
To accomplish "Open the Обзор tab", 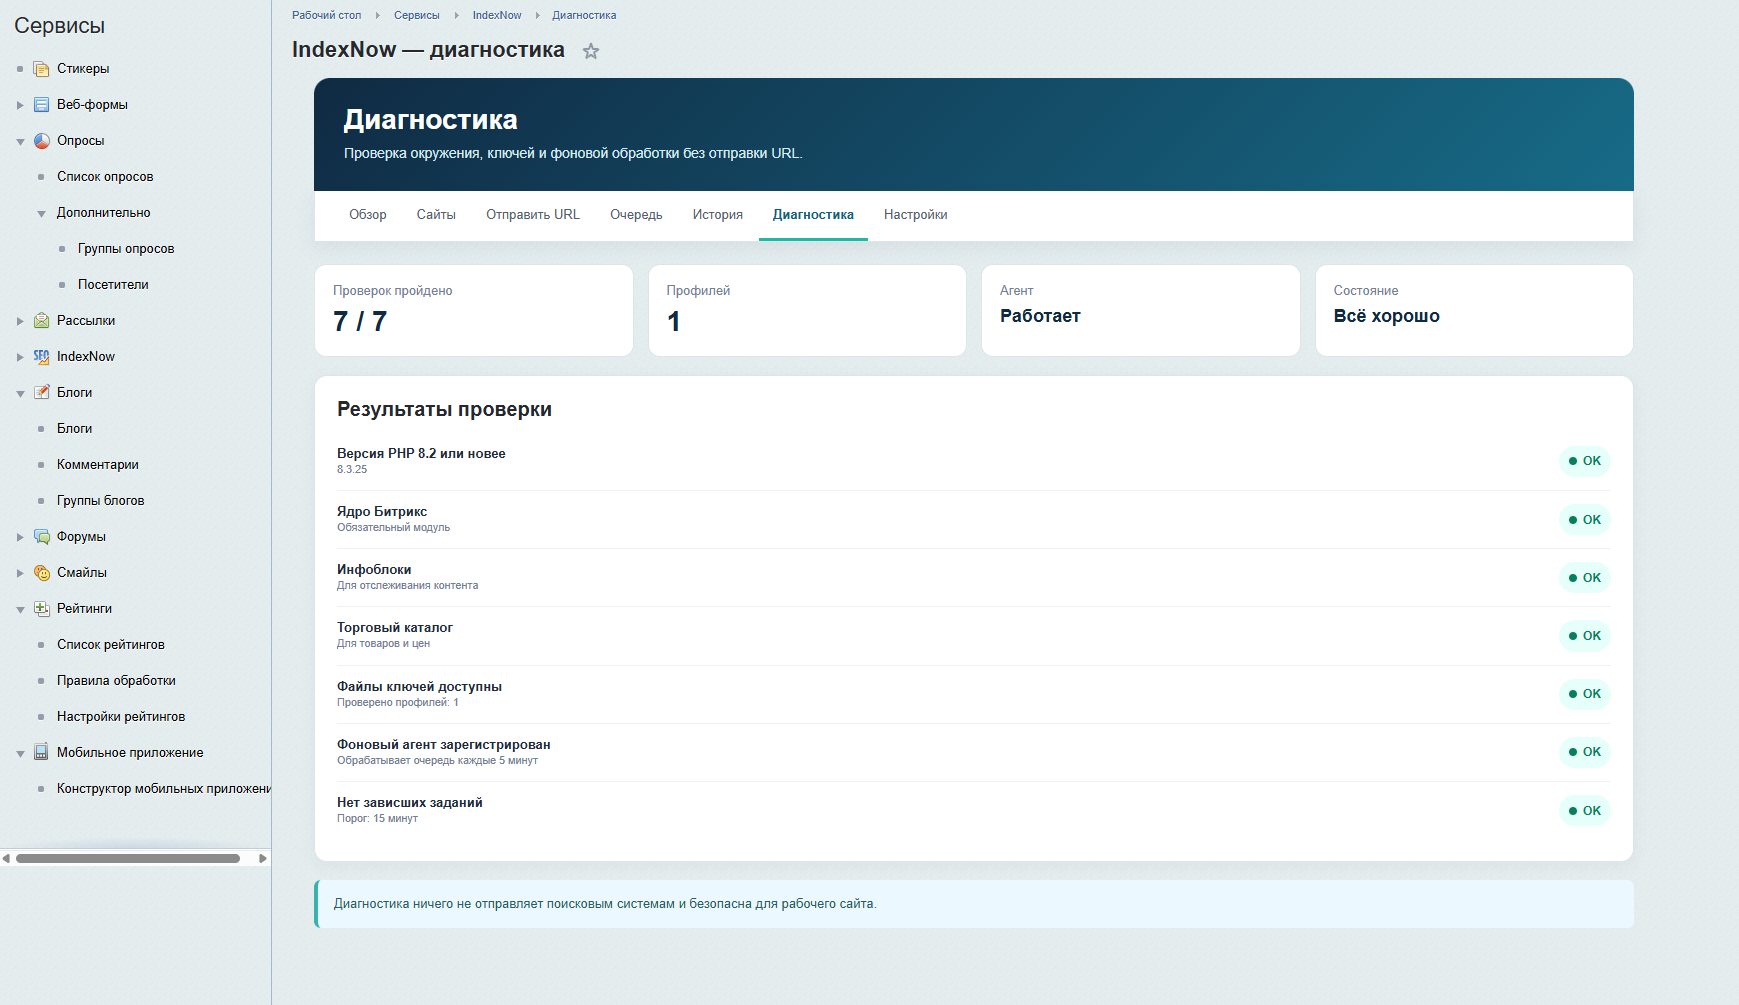I will (x=368, y=215).
